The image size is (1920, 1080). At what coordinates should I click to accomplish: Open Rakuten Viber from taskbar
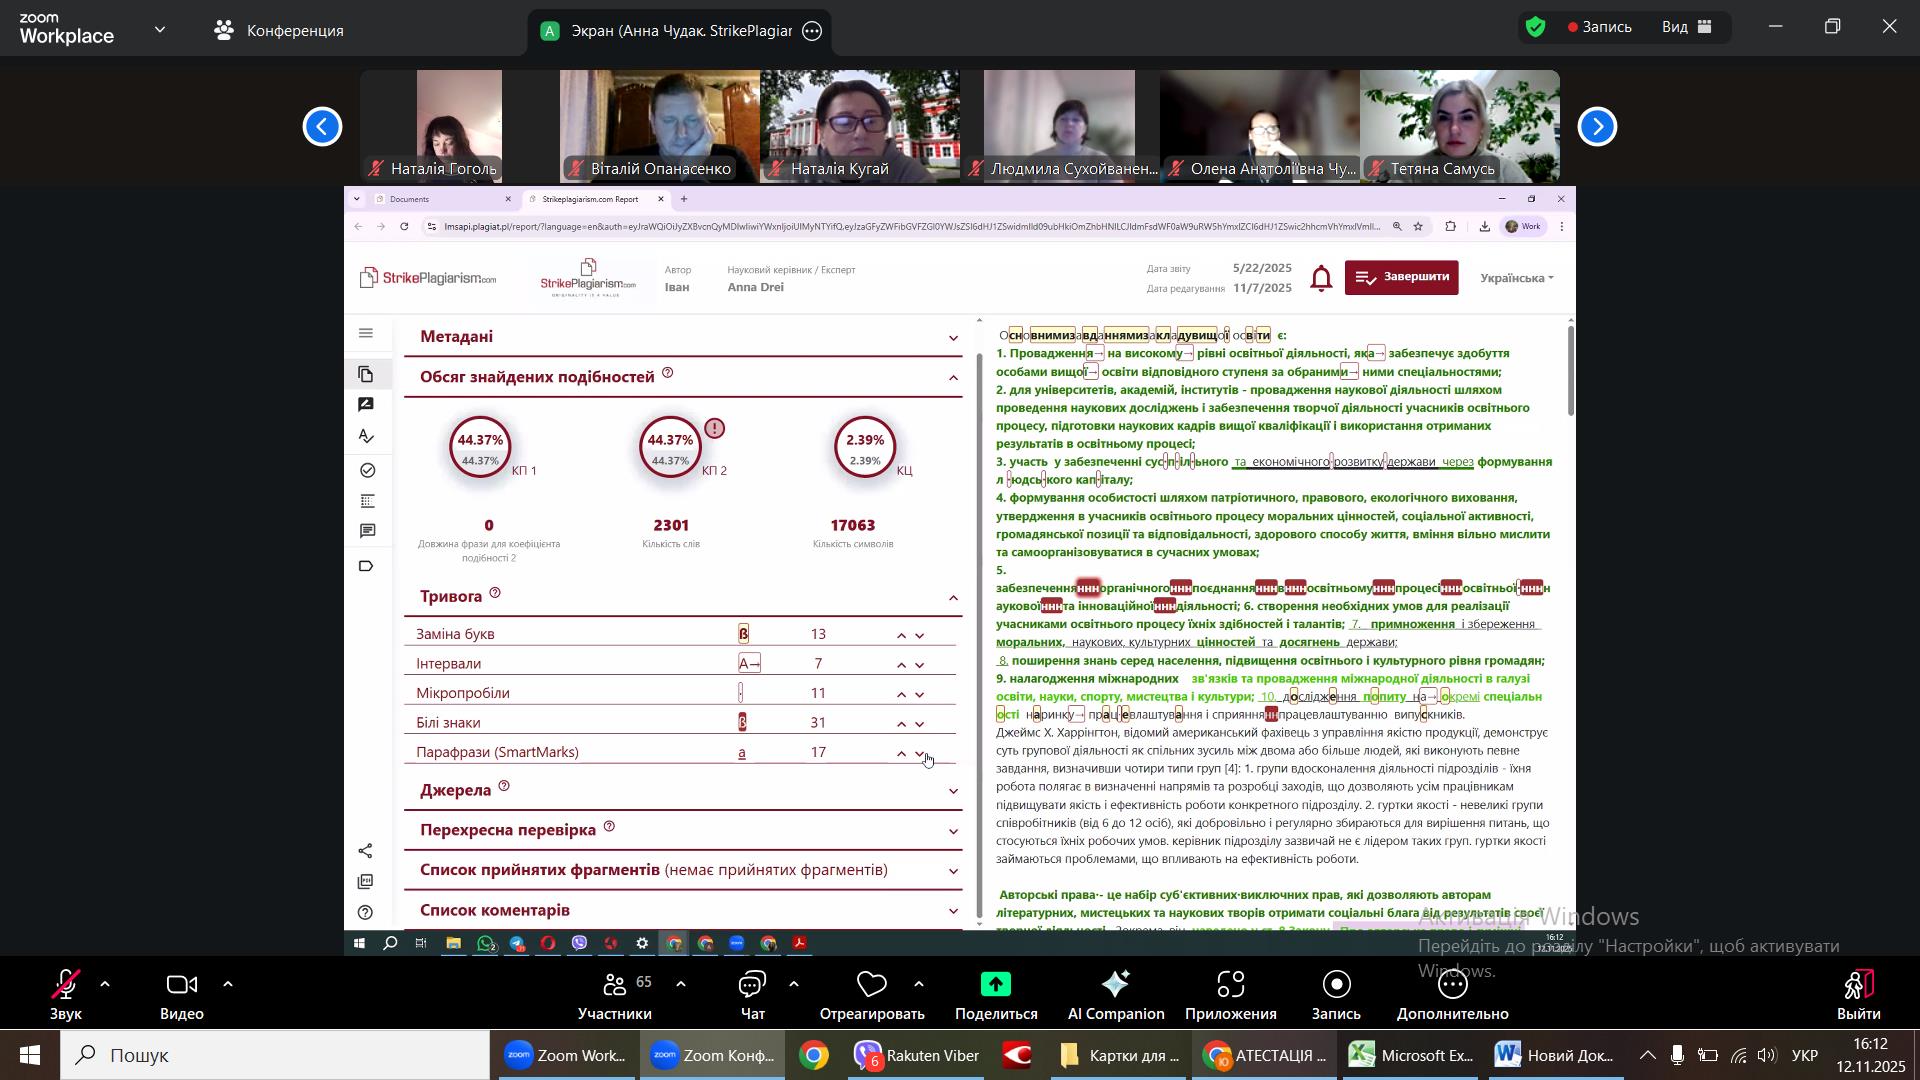[x=916, y=1055]
